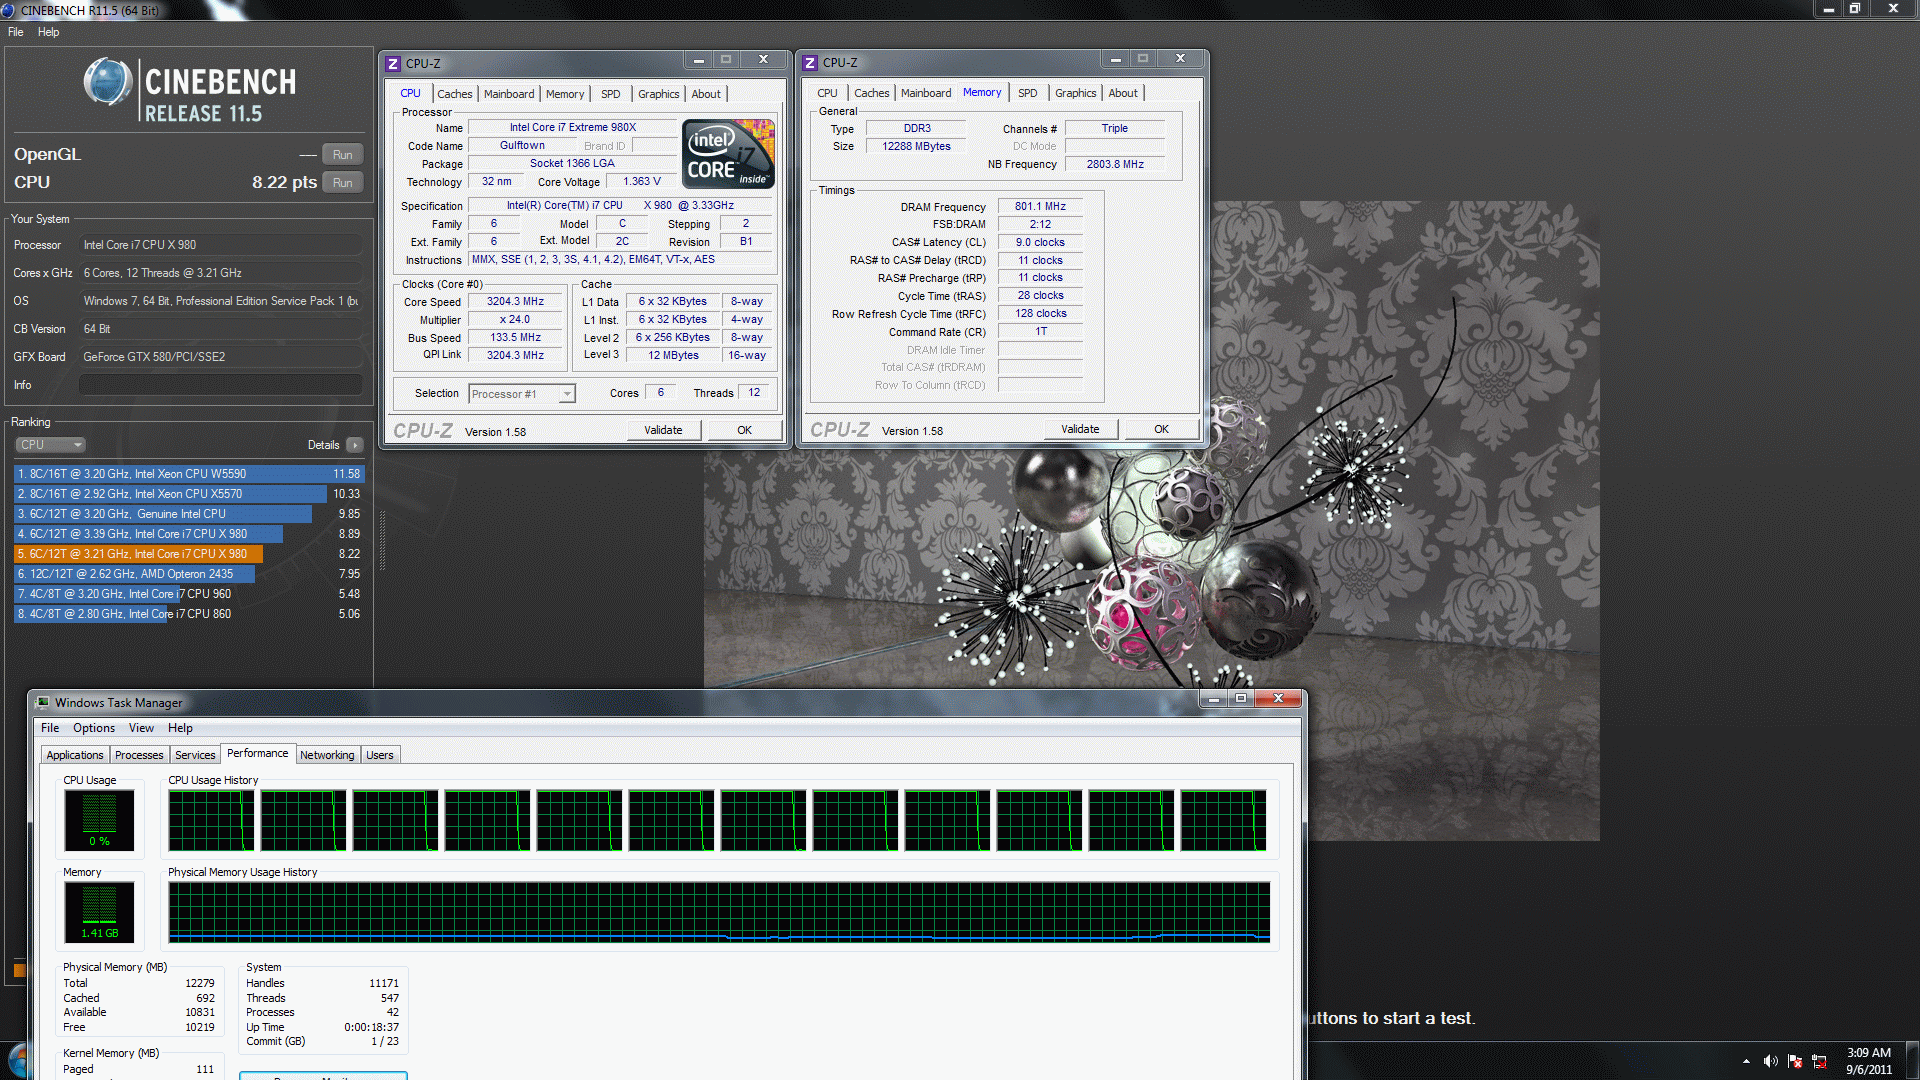Switch to Processes tab in Task Manager

click(139, 755)
